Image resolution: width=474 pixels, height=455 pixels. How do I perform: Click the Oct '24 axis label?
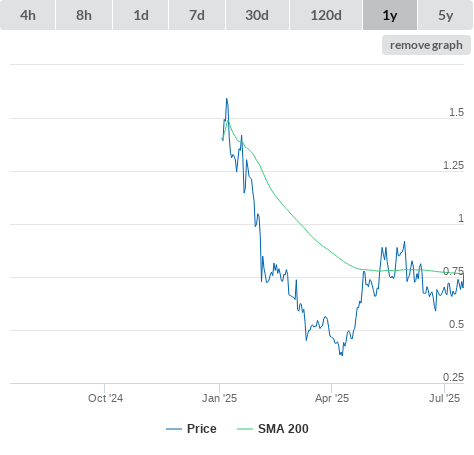coord(105,398)
